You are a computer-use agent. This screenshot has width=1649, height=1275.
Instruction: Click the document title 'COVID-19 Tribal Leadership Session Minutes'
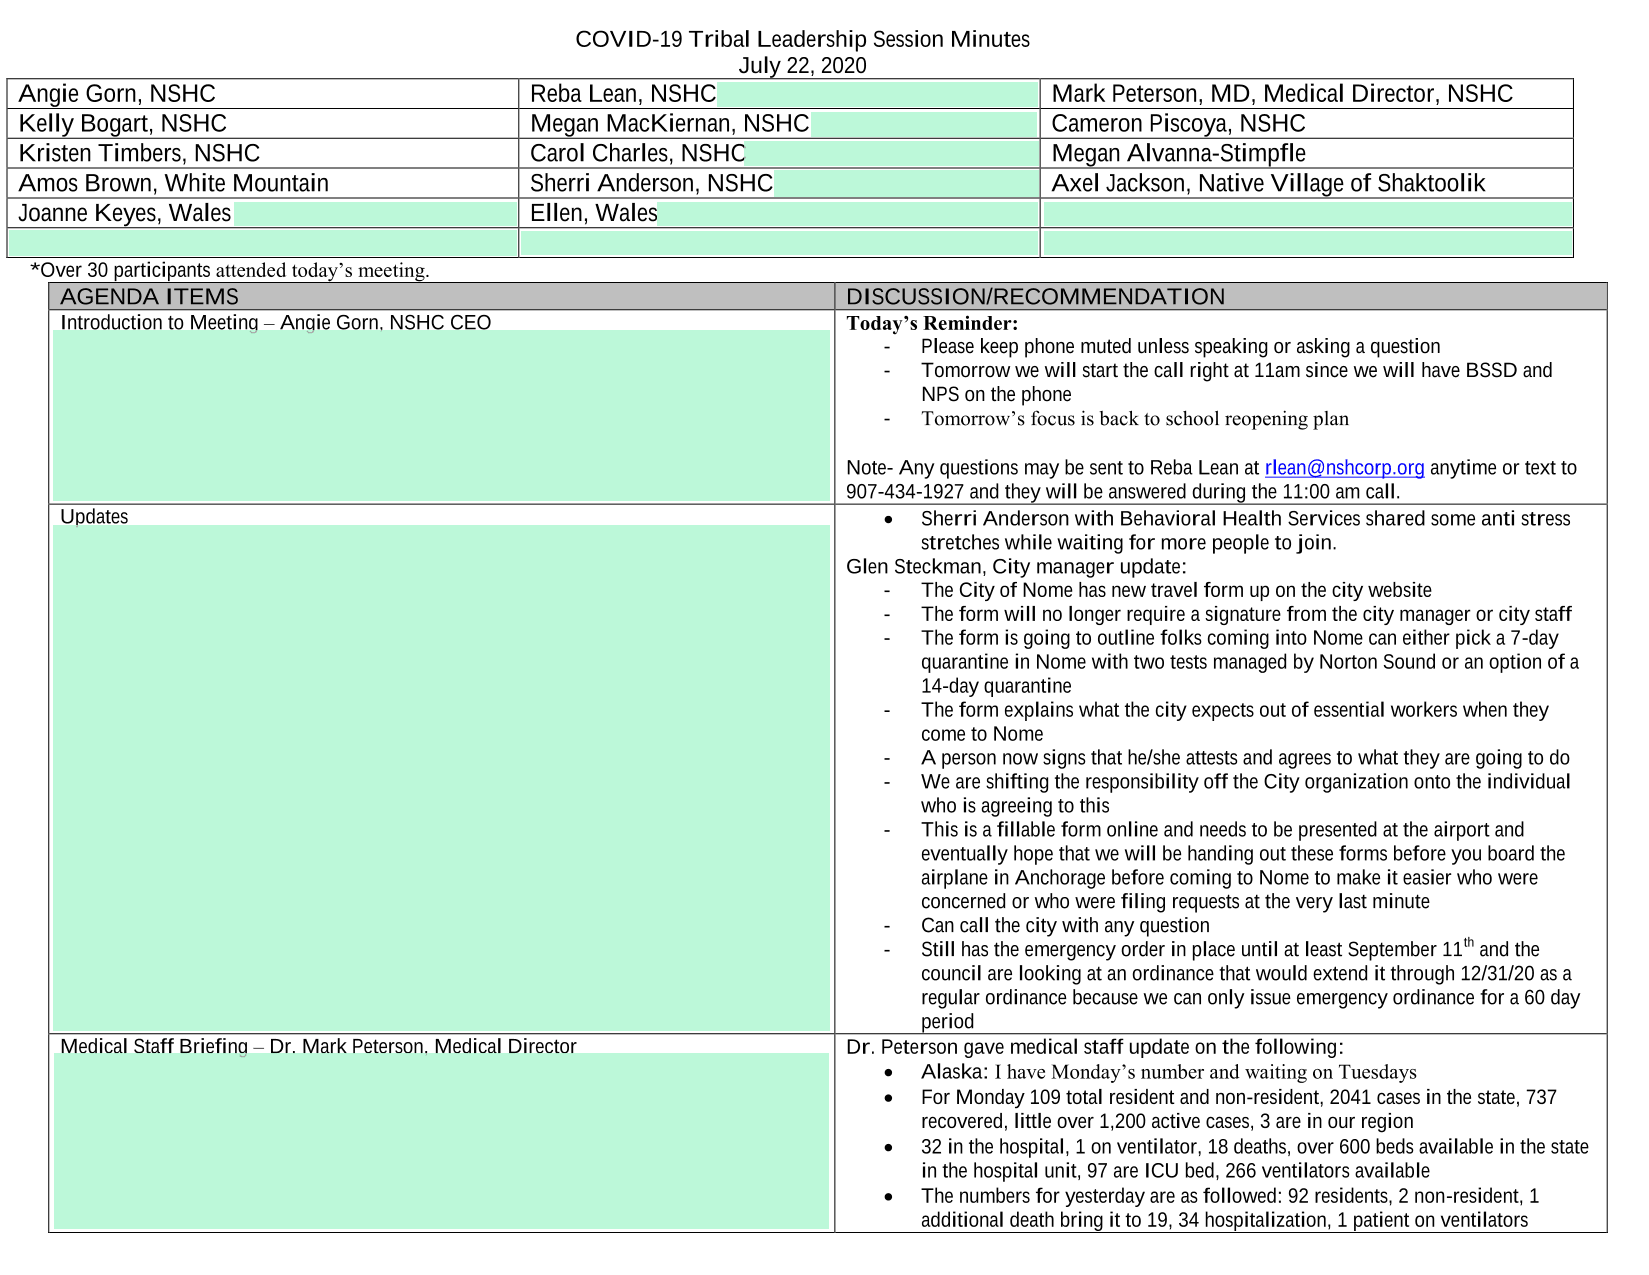802,39
